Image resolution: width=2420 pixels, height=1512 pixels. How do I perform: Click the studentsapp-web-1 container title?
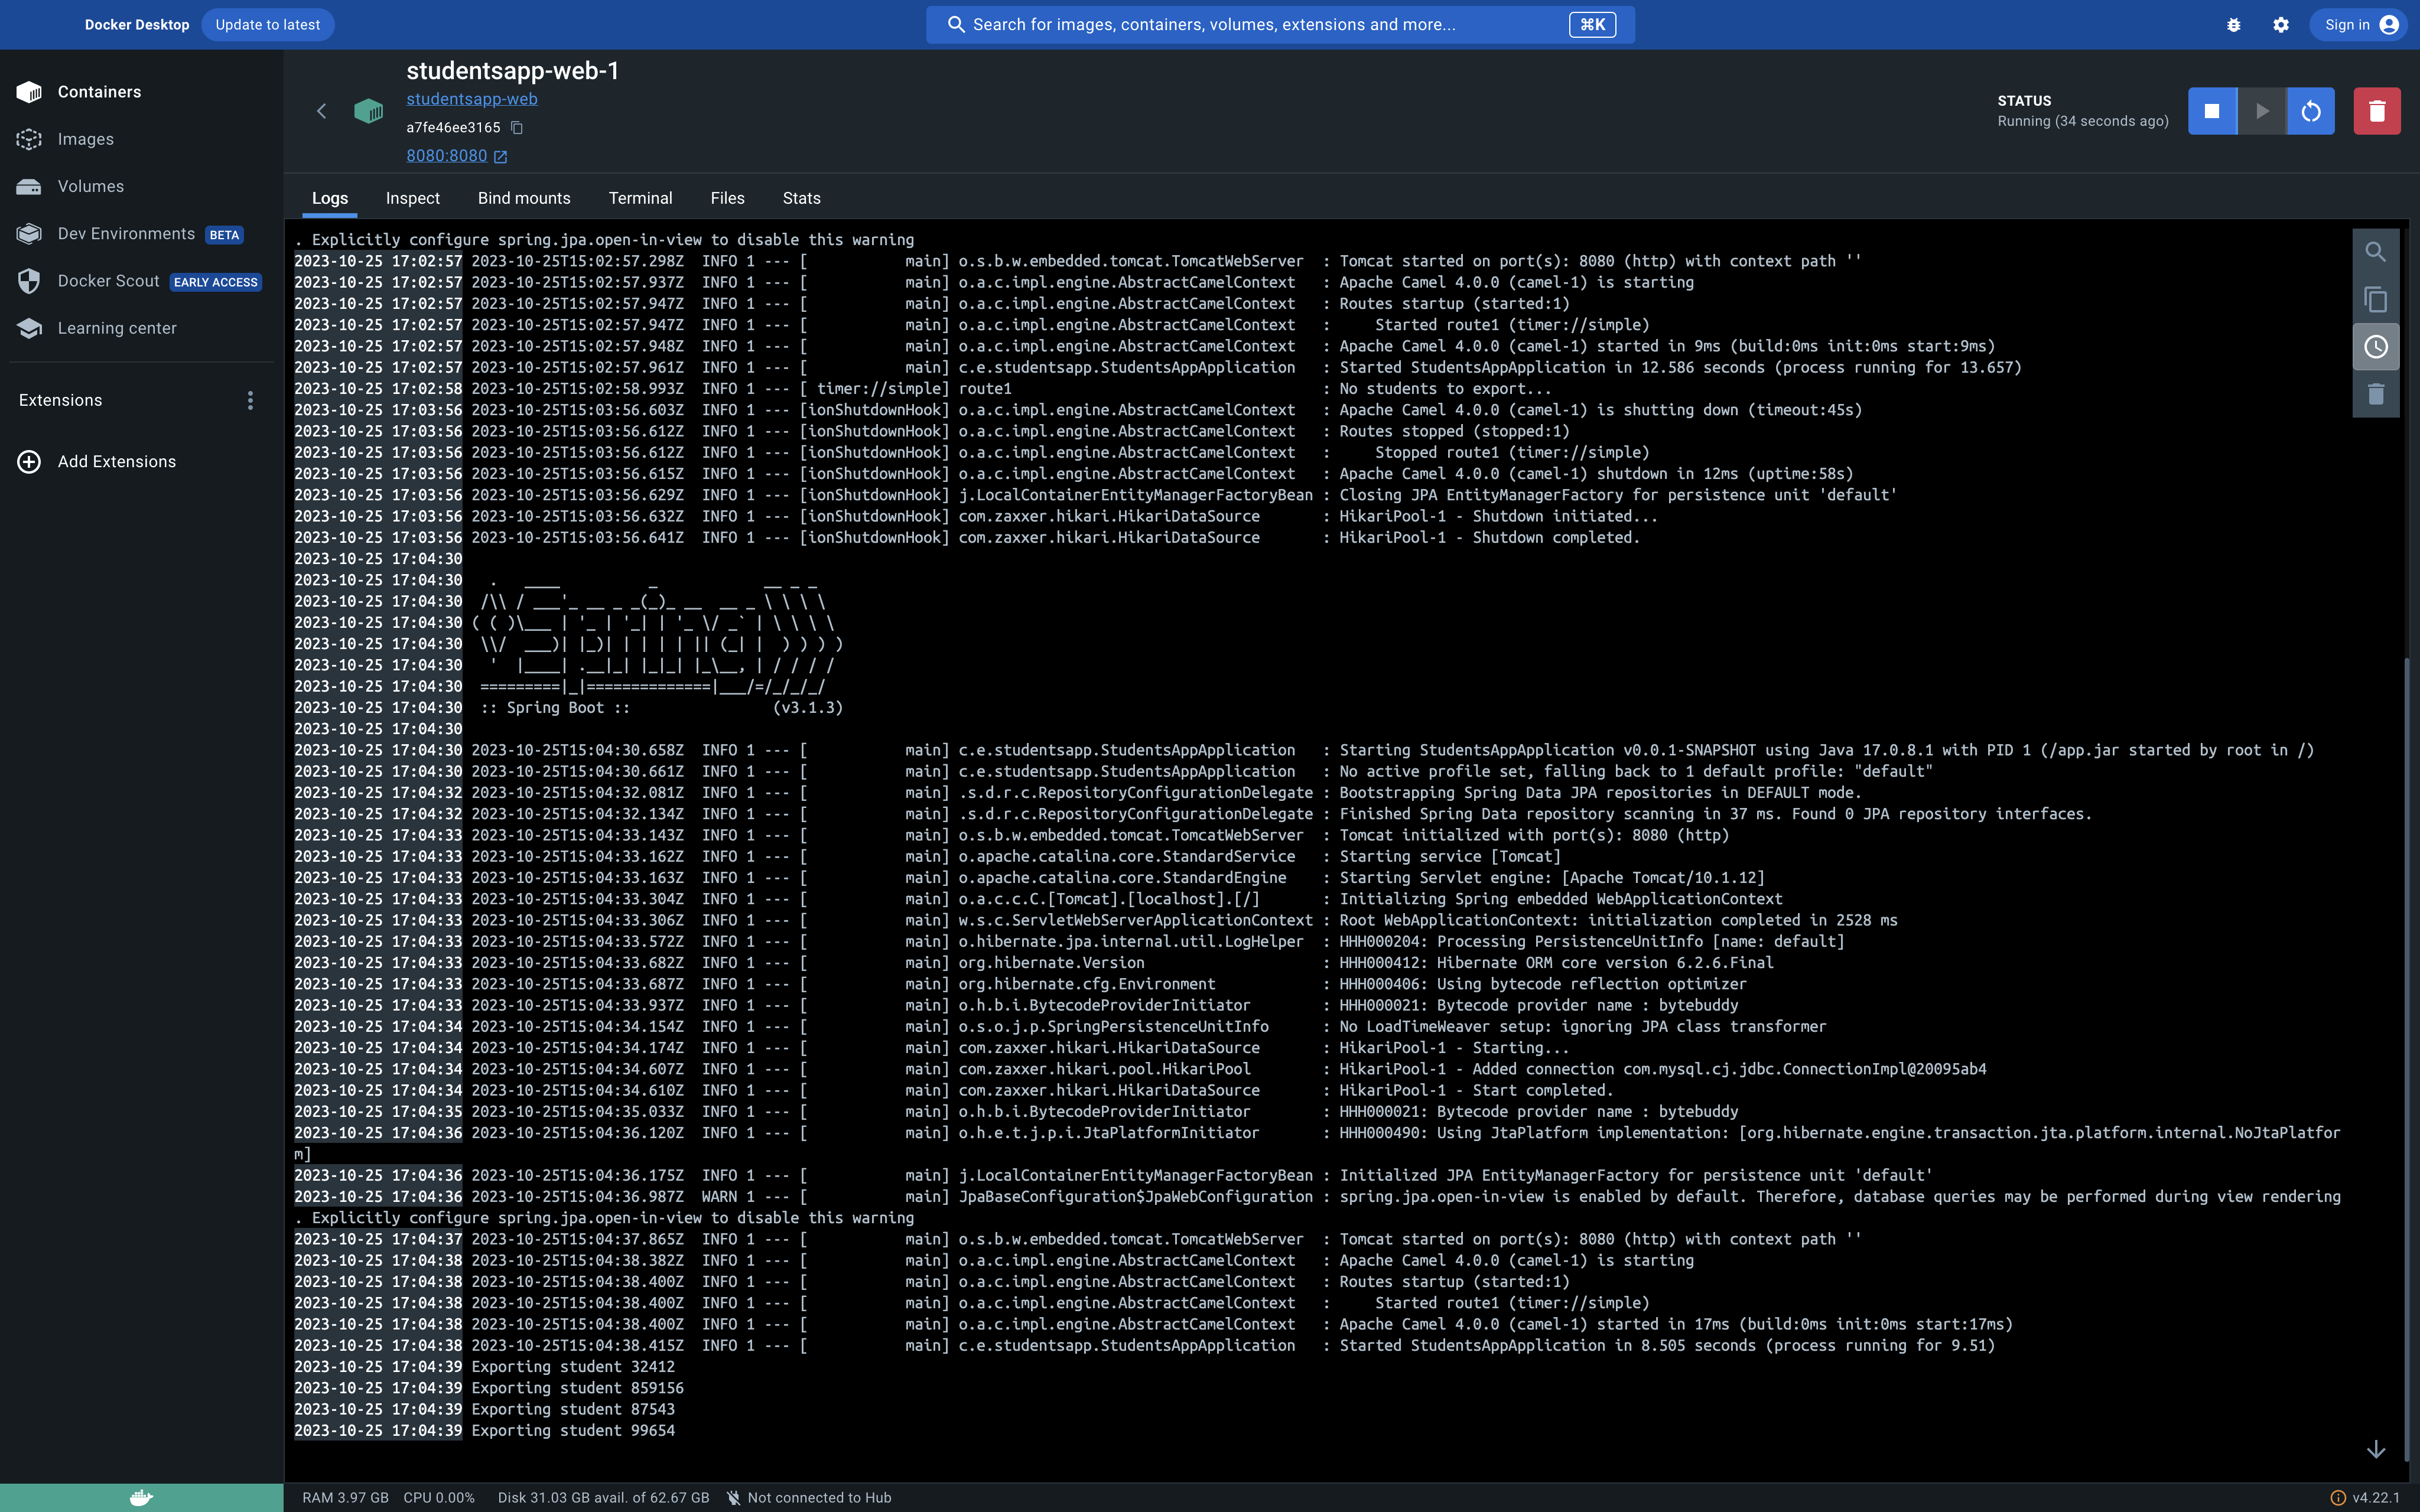(512, 71)
